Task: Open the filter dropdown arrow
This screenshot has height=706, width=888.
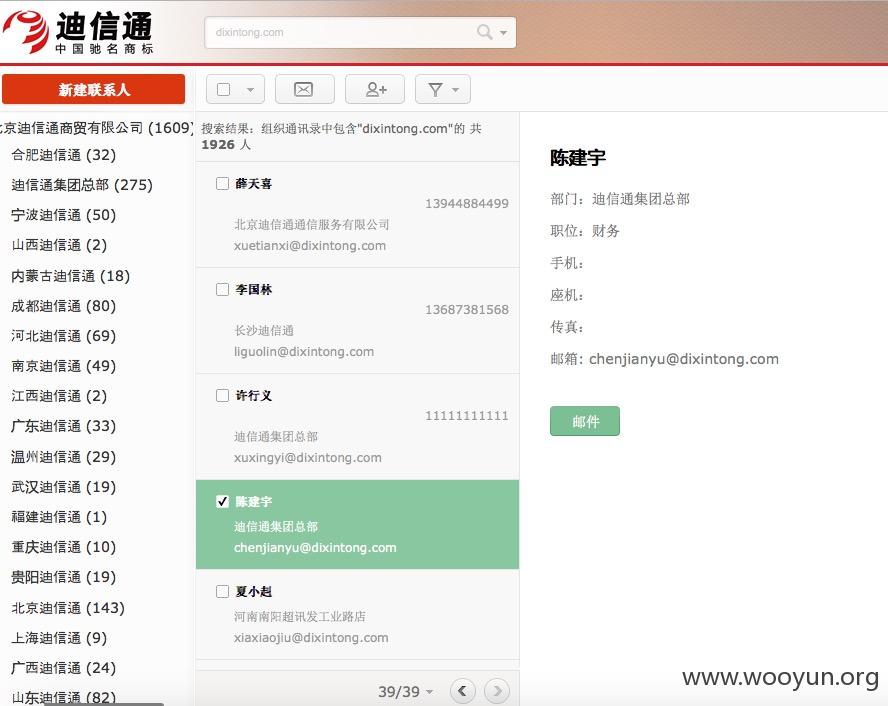Action: 456,89
